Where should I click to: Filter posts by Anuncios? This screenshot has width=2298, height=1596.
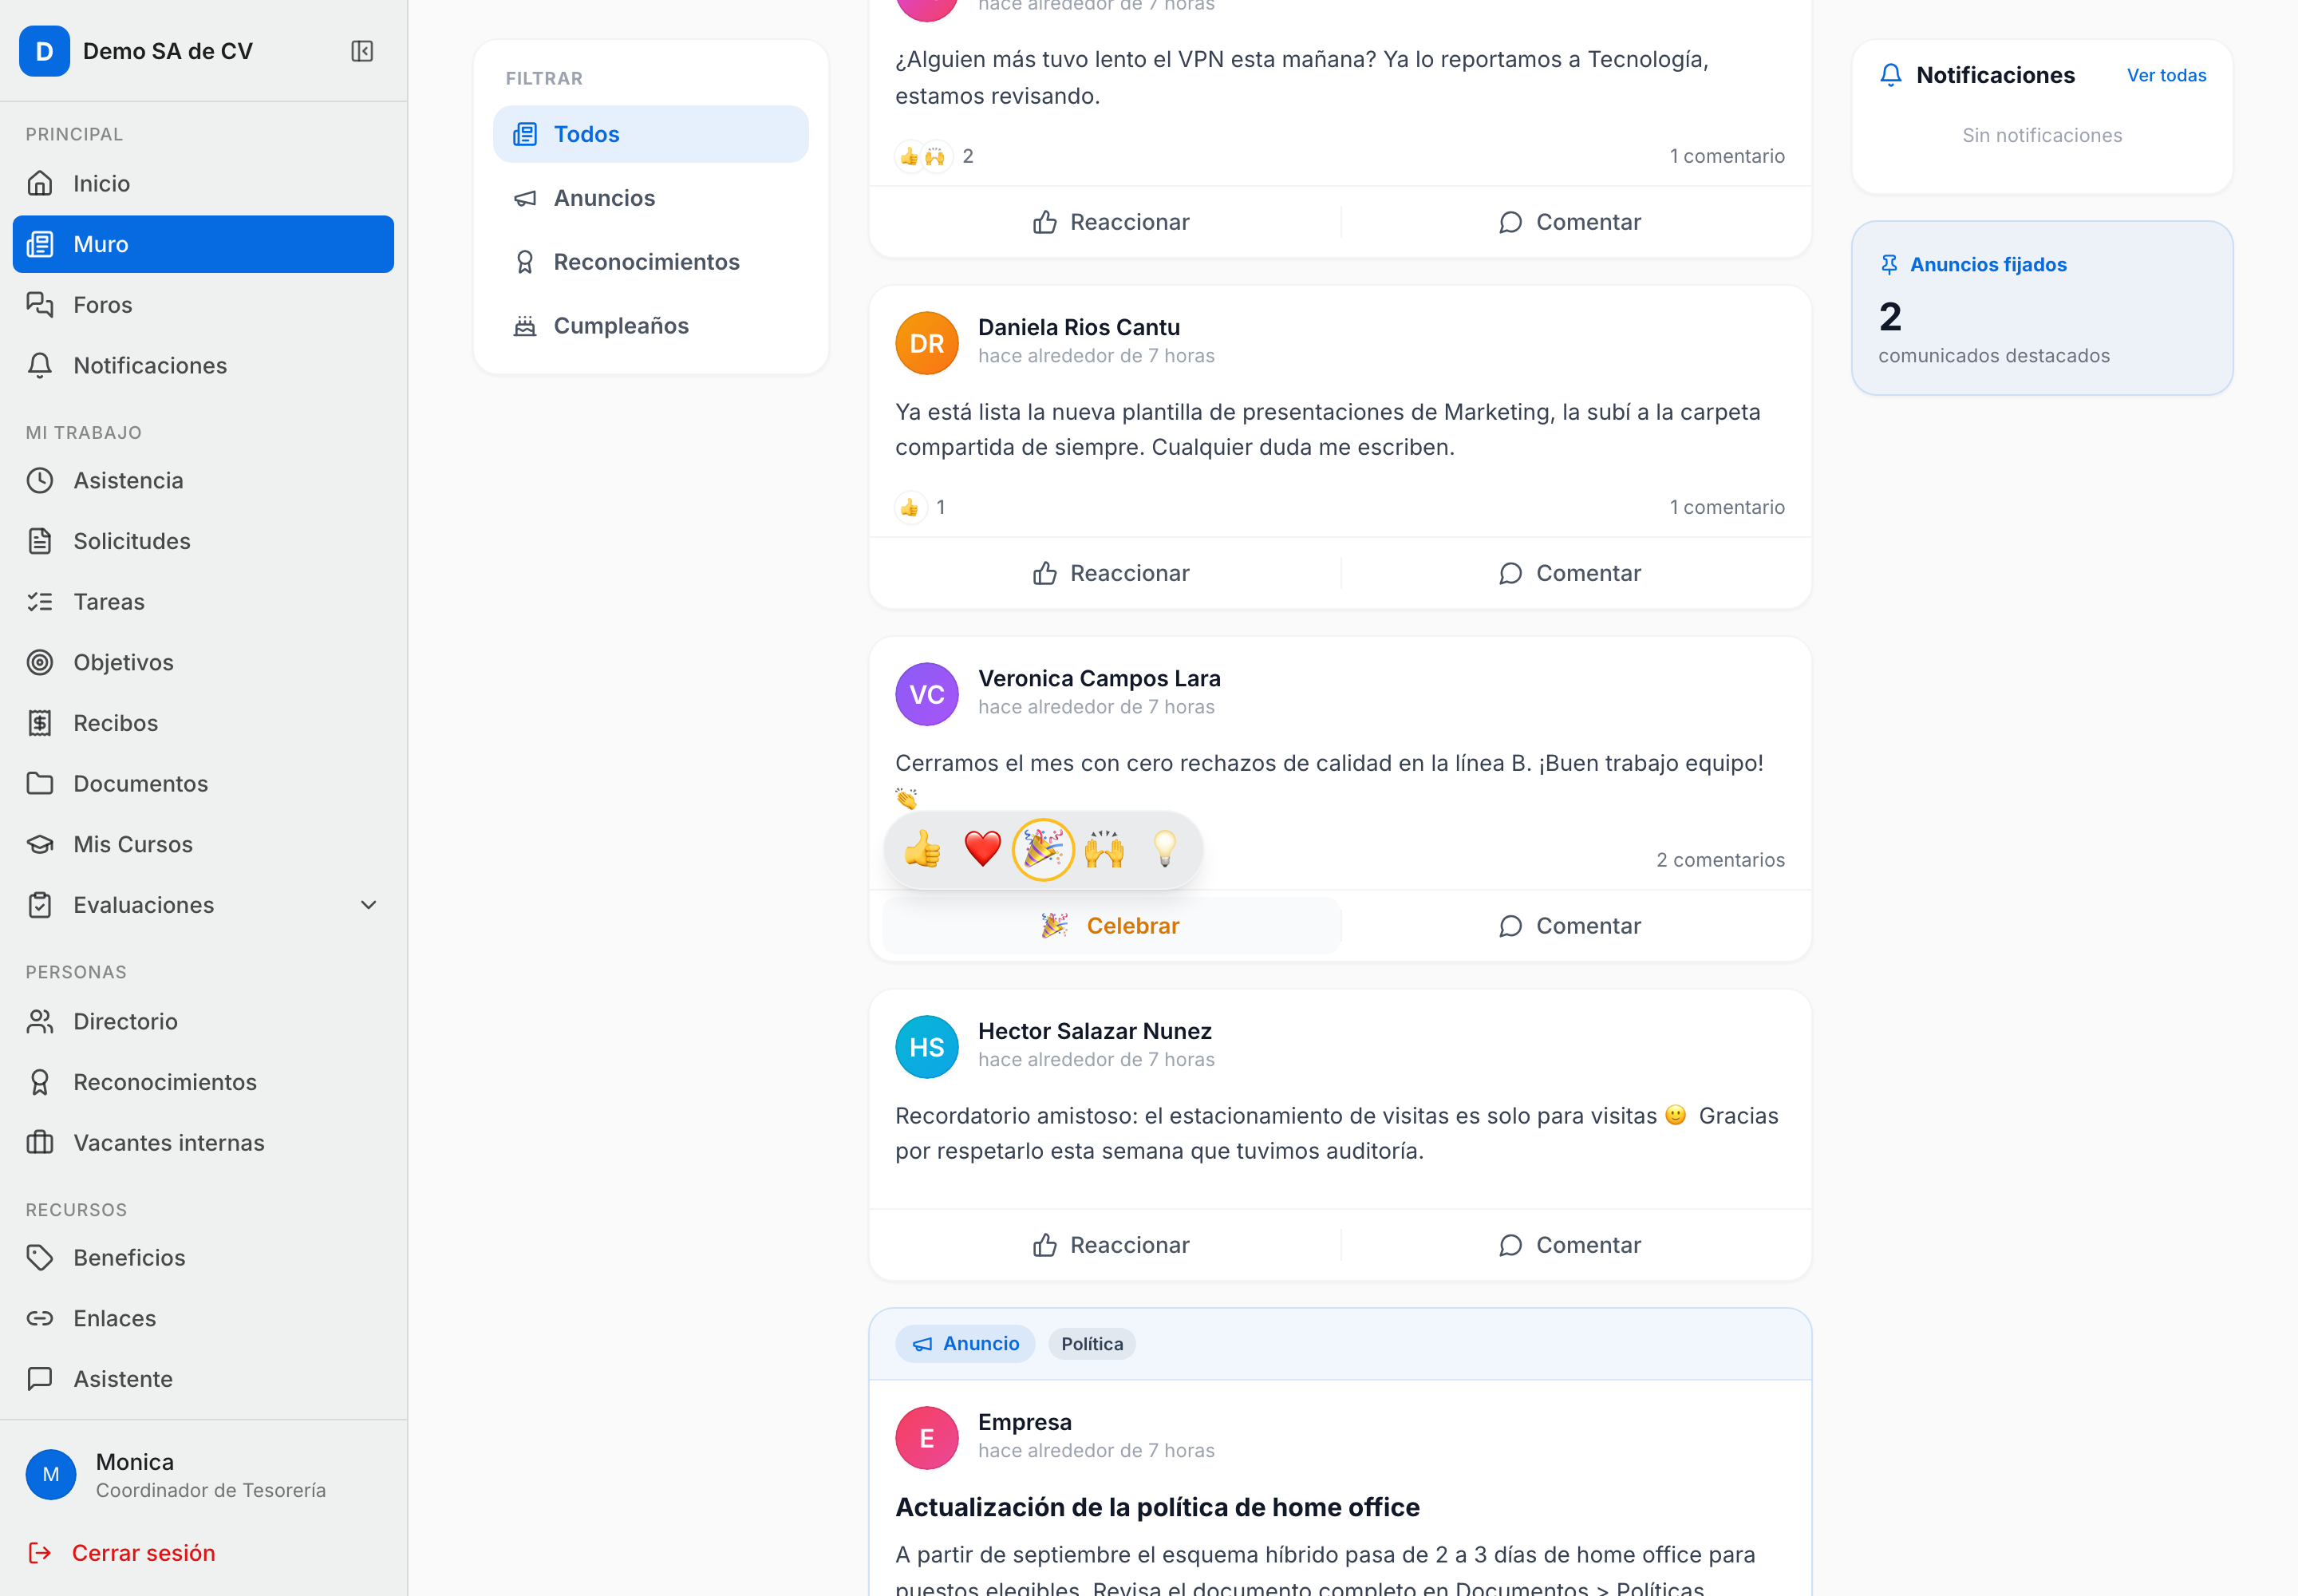pos(651,198)
